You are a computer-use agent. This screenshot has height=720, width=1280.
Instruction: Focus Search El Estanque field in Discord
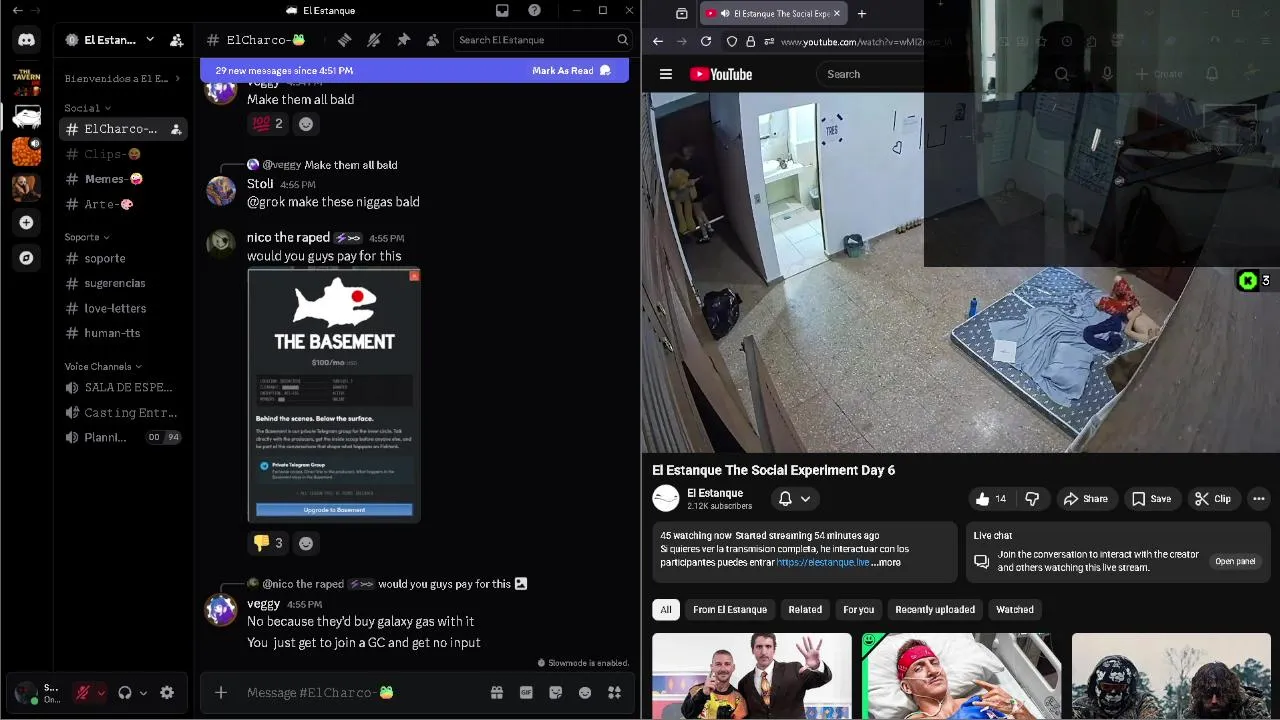tap(543, 40)
